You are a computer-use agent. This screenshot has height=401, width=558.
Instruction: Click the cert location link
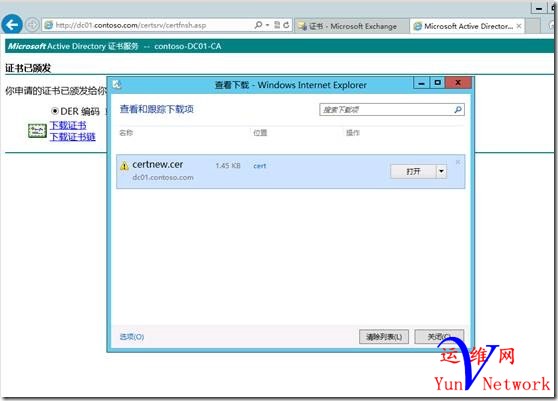coord(259,166)
